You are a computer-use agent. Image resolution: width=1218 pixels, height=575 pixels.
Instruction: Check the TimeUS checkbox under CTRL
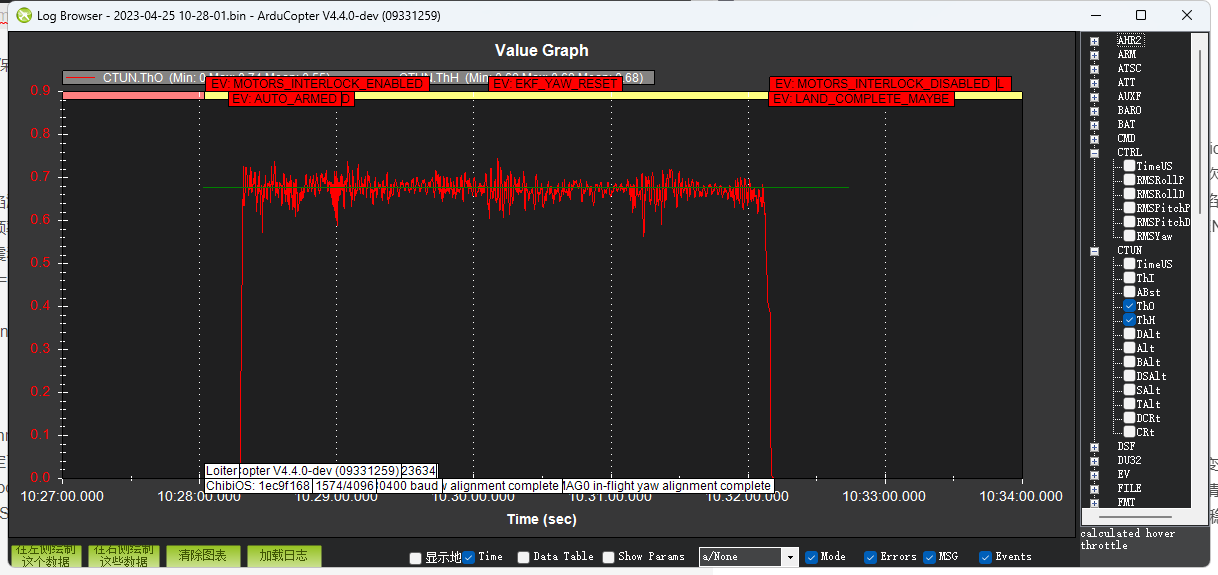(1129, 166)
